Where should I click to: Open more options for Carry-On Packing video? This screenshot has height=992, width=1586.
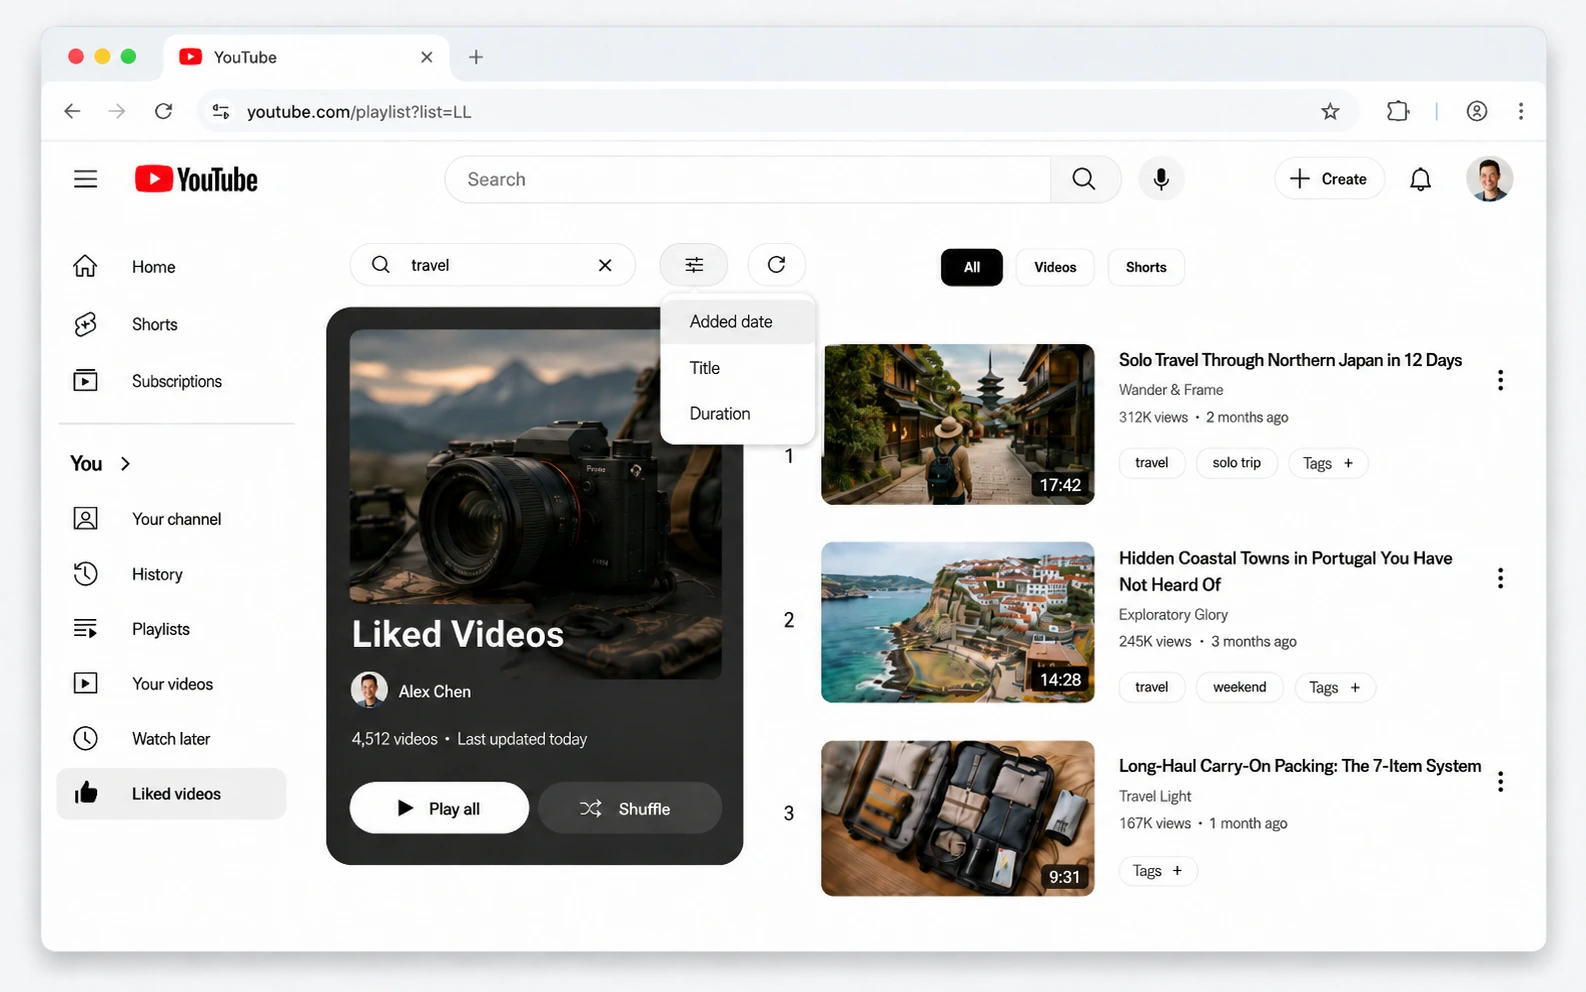1500,782
